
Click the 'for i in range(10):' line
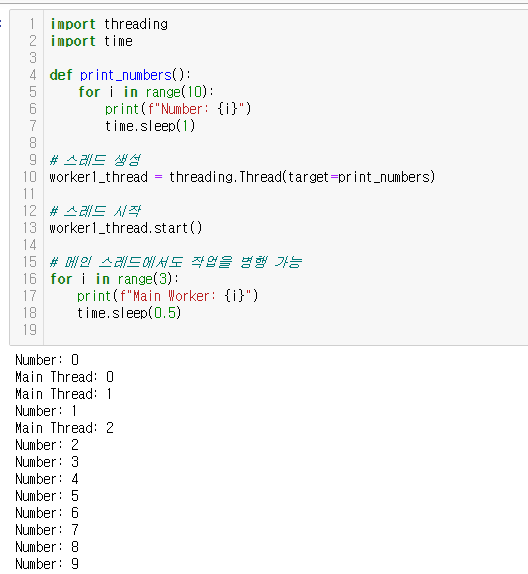pos(146,92)
